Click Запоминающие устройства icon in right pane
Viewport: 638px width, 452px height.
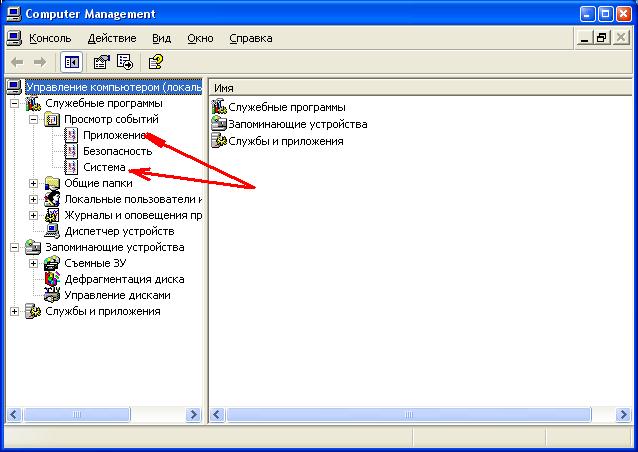pos(219,124)
